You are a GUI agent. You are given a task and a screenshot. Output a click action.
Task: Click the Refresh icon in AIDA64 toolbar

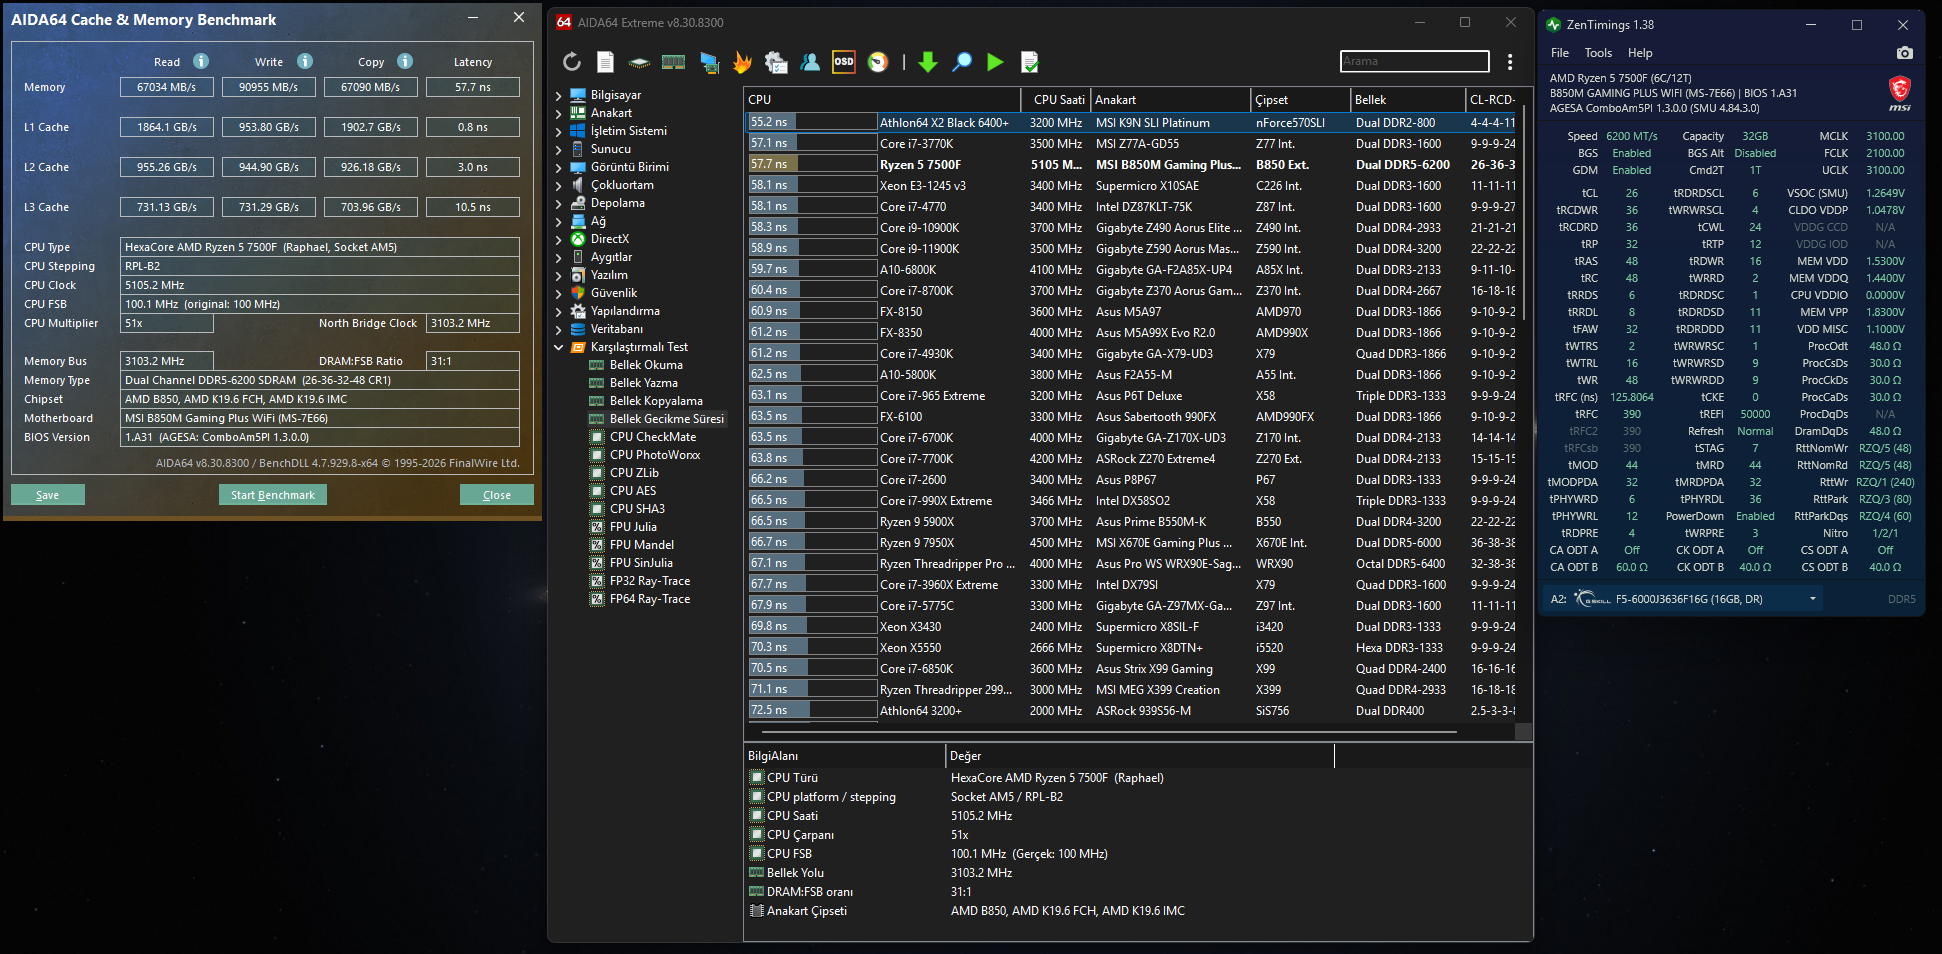pos(572,62)
